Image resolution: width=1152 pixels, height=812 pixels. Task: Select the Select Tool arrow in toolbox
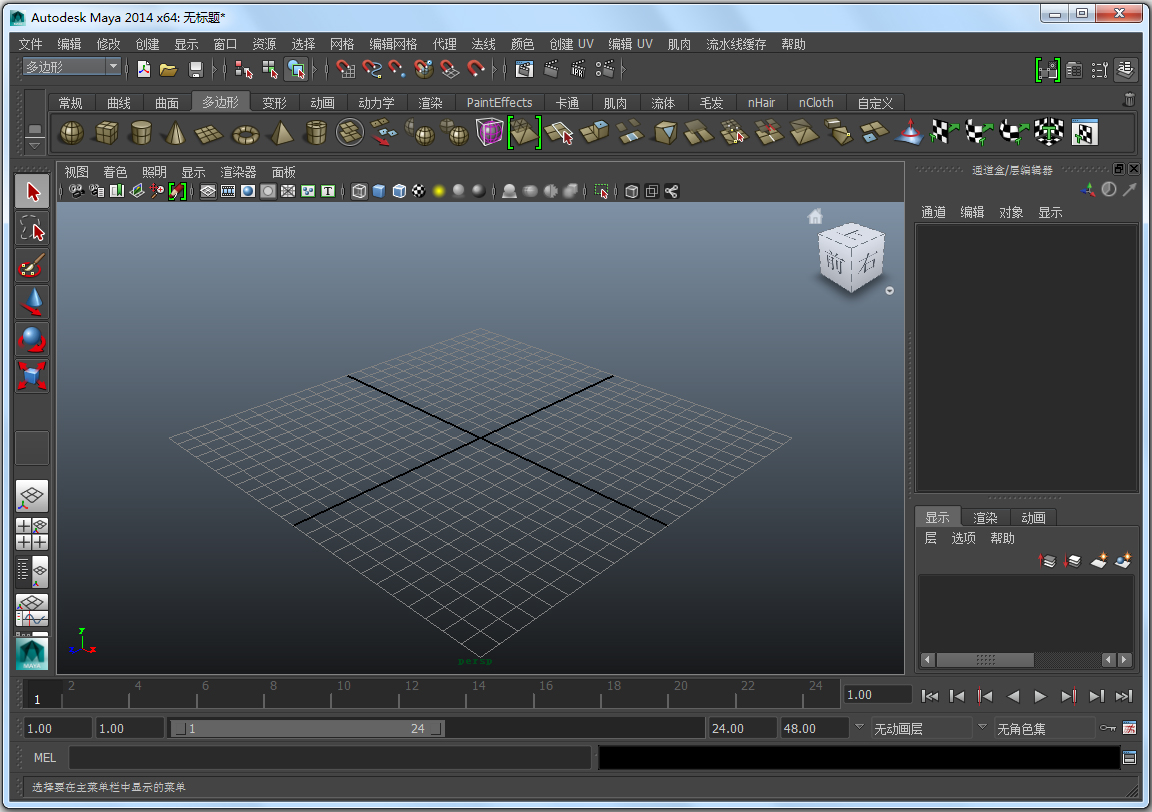tap(31, 191)
